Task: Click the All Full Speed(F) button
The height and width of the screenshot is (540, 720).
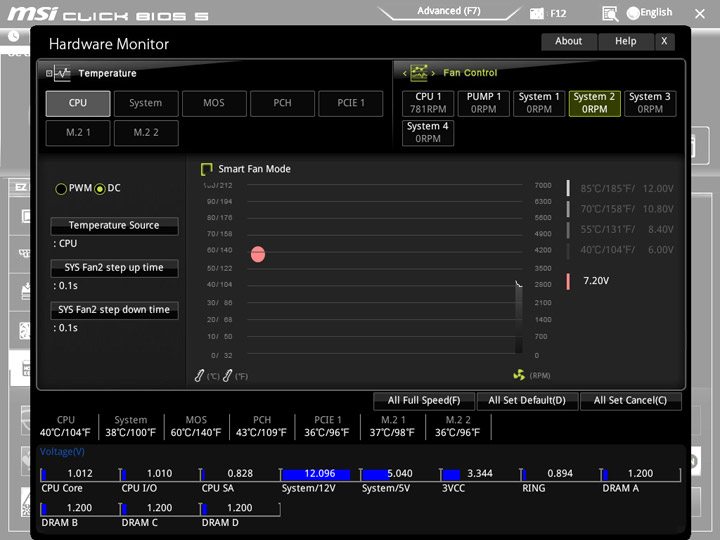Action: click(x=424, y=401)
